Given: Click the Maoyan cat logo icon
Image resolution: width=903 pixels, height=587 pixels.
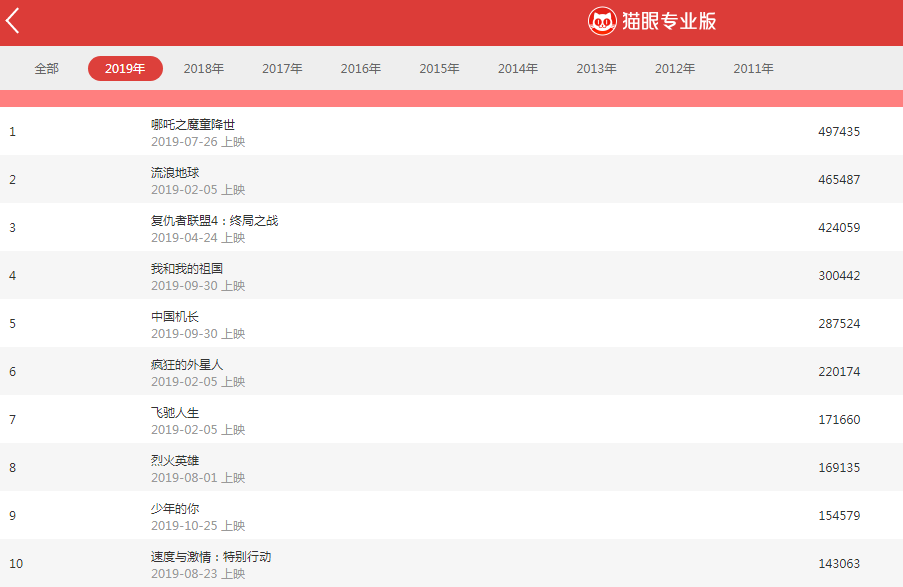Looking at the screenshot, I should (x=602, y=21).
